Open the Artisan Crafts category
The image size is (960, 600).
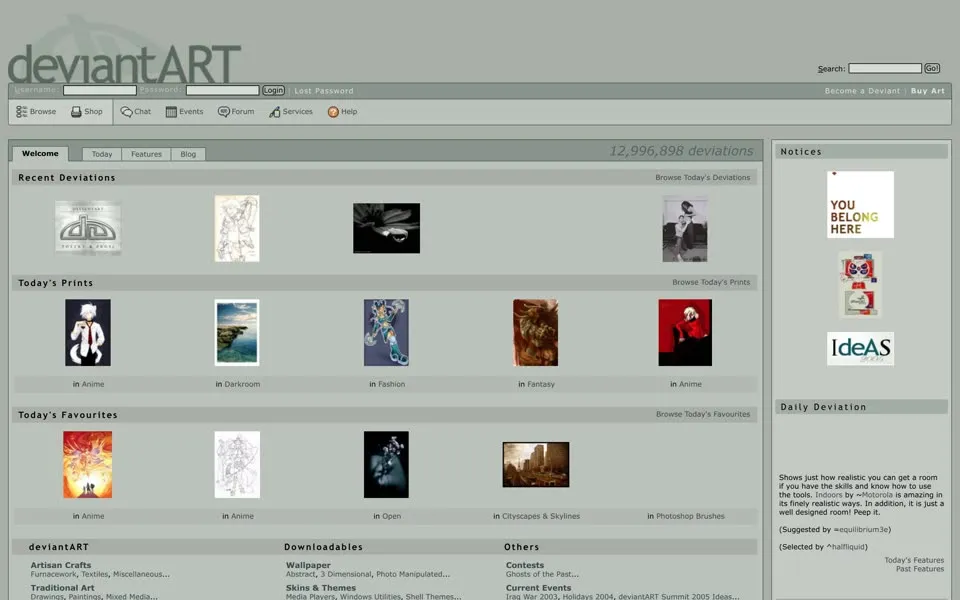point(61,565)
